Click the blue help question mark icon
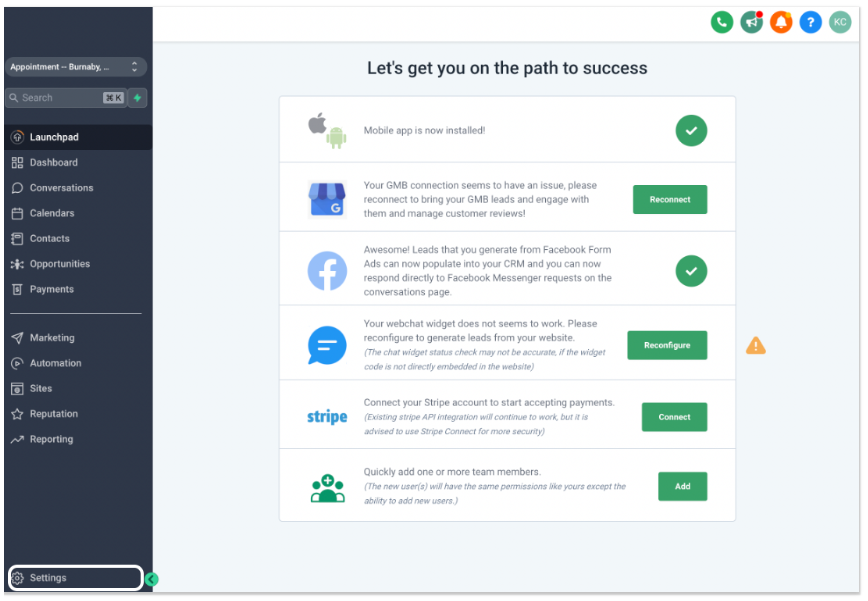This screenshot has width=868, height=601. coord(810,22)
